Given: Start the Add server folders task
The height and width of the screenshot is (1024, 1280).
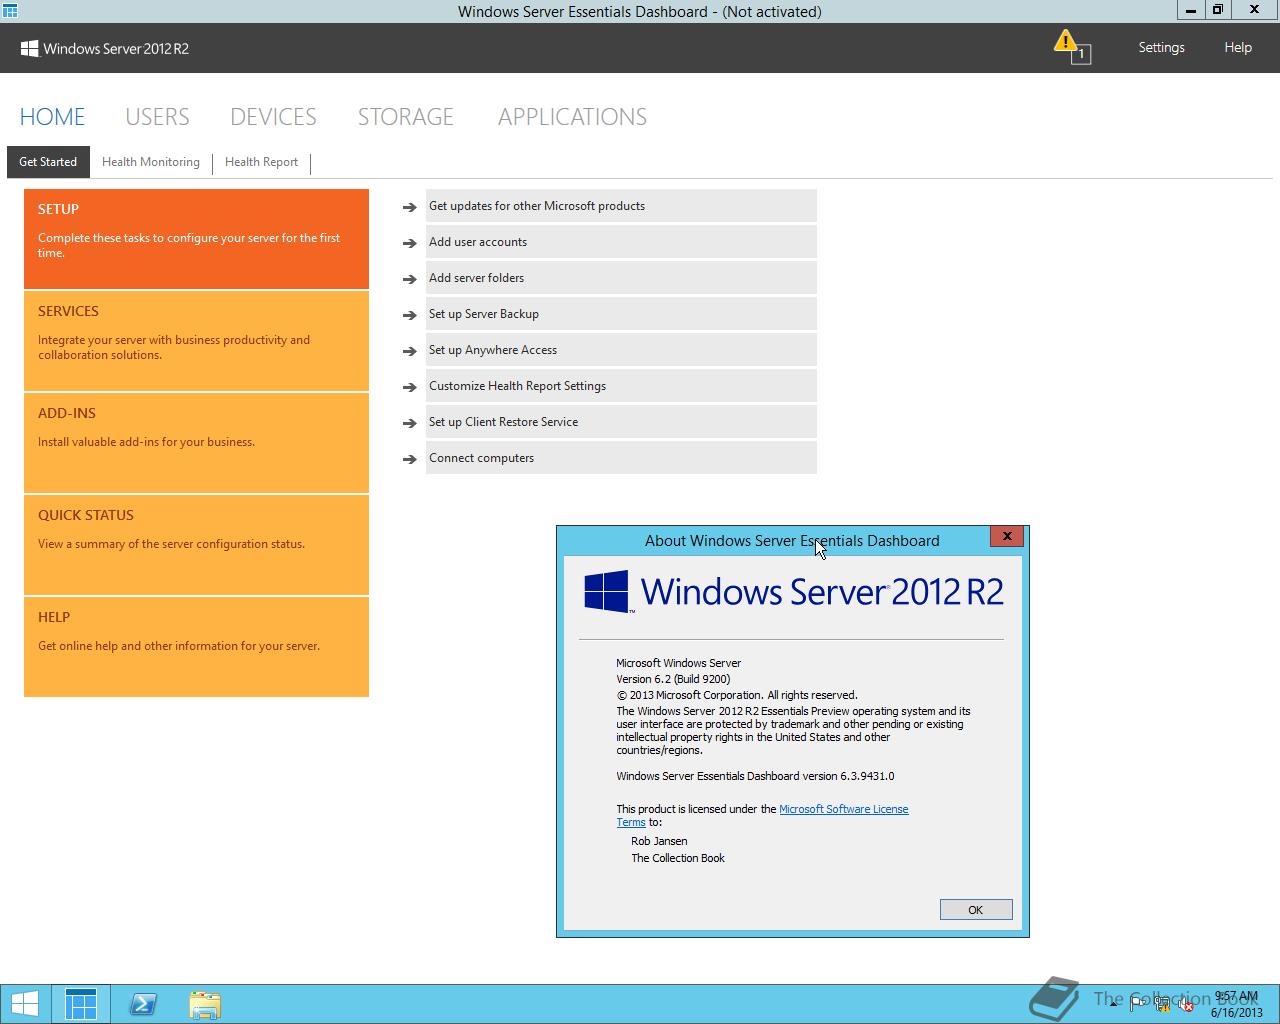Looking at the screenshot, I should pos(621,278).
